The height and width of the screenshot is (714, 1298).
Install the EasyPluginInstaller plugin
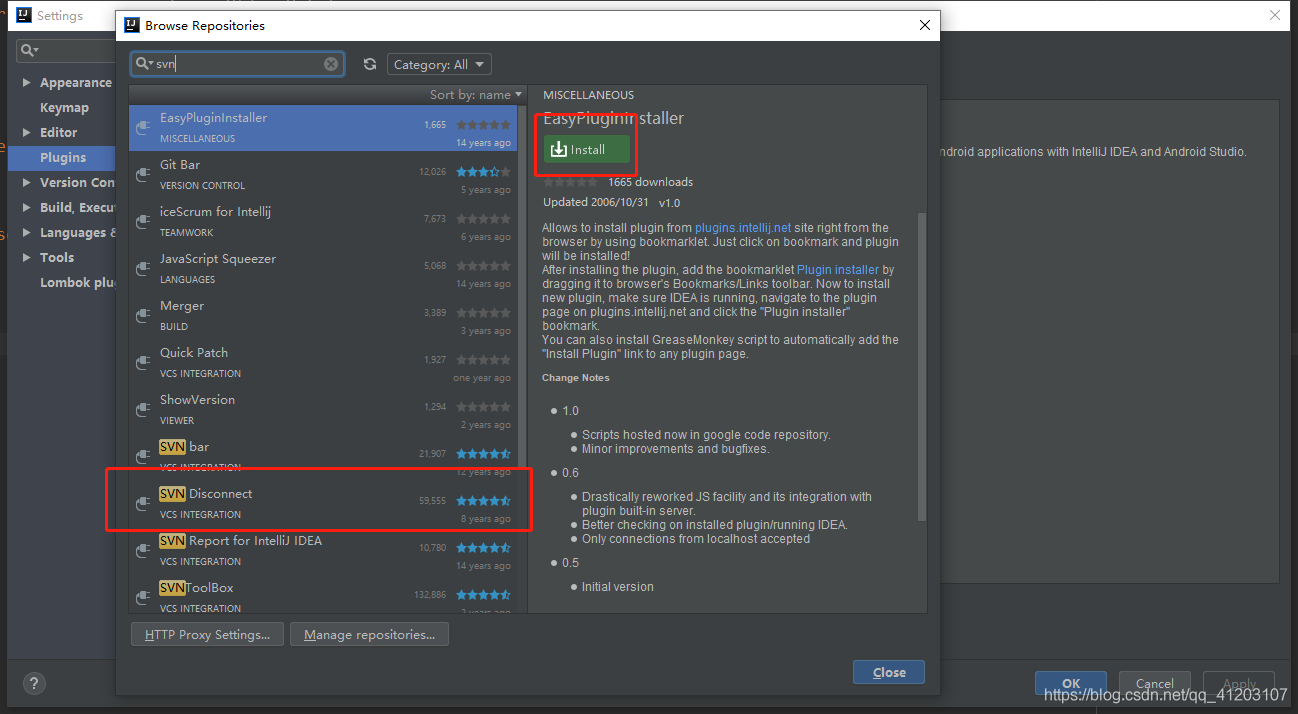click(587, 150)
